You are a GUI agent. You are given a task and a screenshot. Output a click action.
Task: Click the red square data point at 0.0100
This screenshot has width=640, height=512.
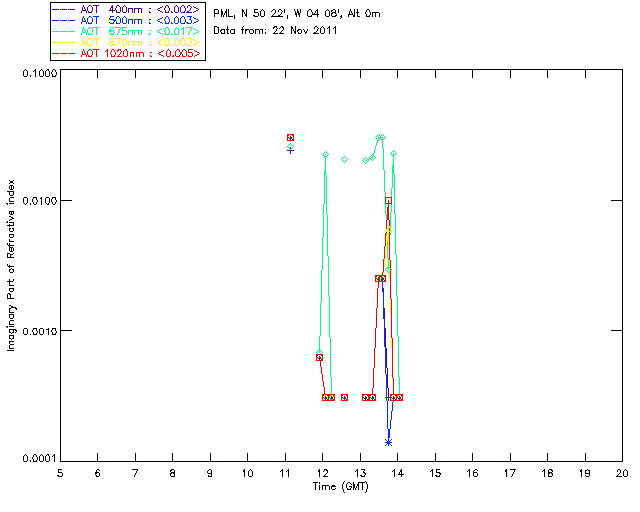coord(389,200)
